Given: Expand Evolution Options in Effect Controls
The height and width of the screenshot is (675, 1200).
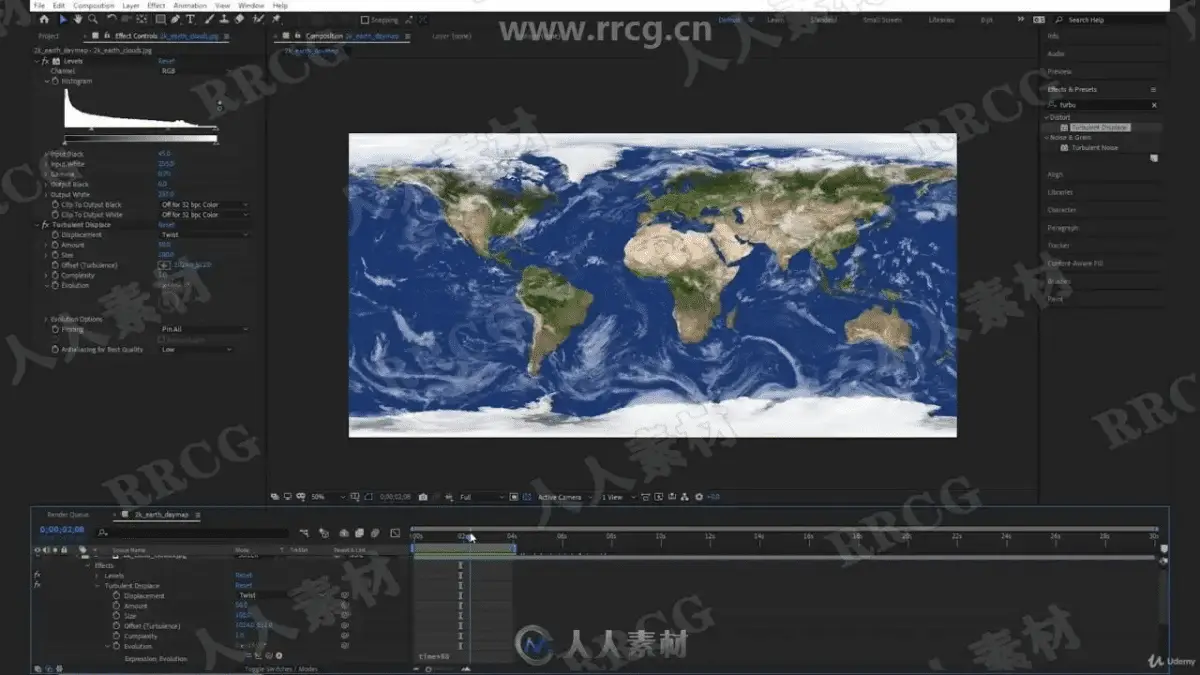Looking at the screenshot, I should click(47, 319).
